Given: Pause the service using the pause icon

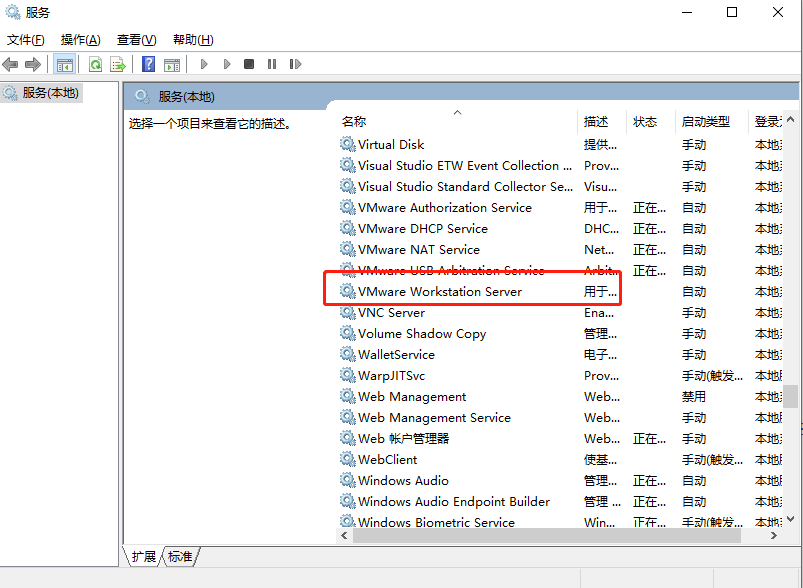Looking at the screenshot, I should [x=273, y=64].
